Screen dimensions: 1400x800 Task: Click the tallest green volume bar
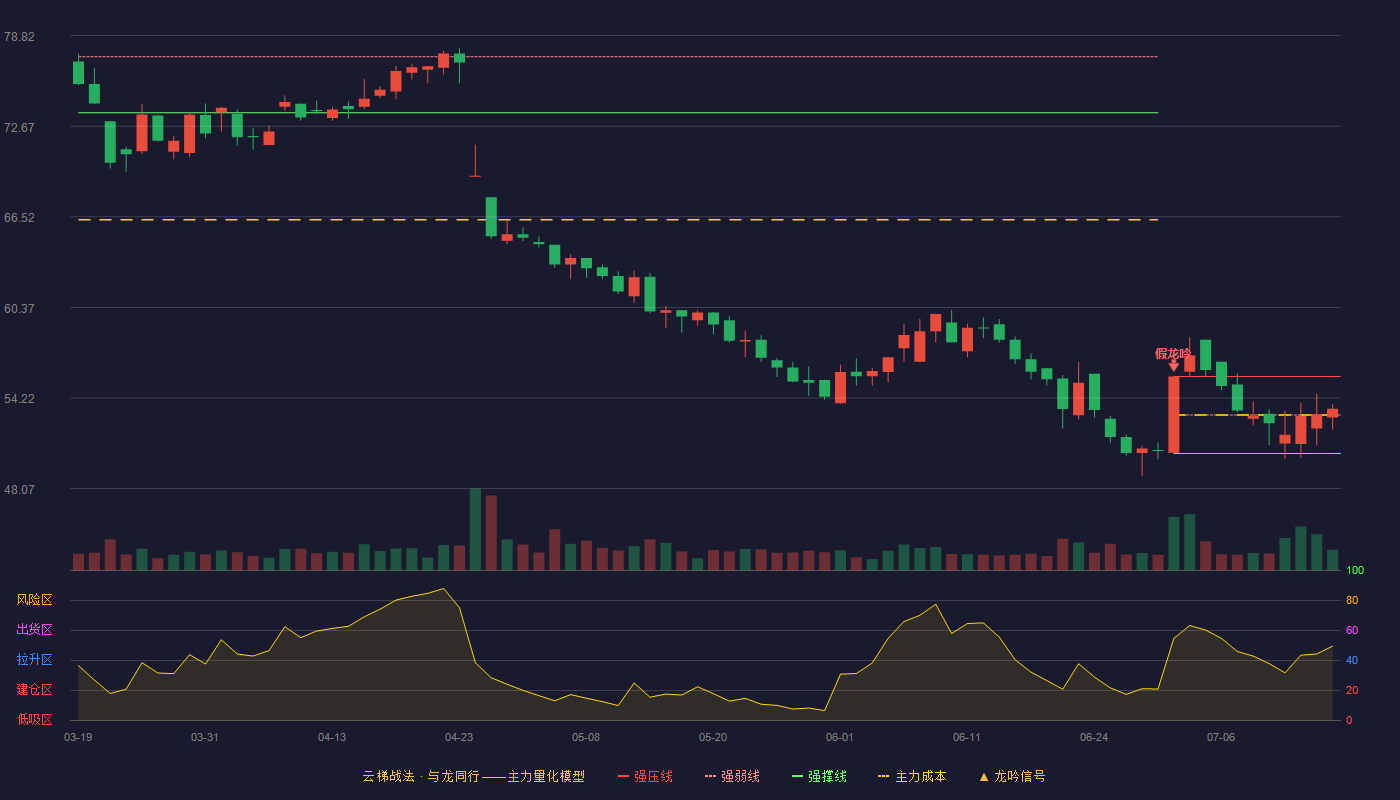pos(475,529)
